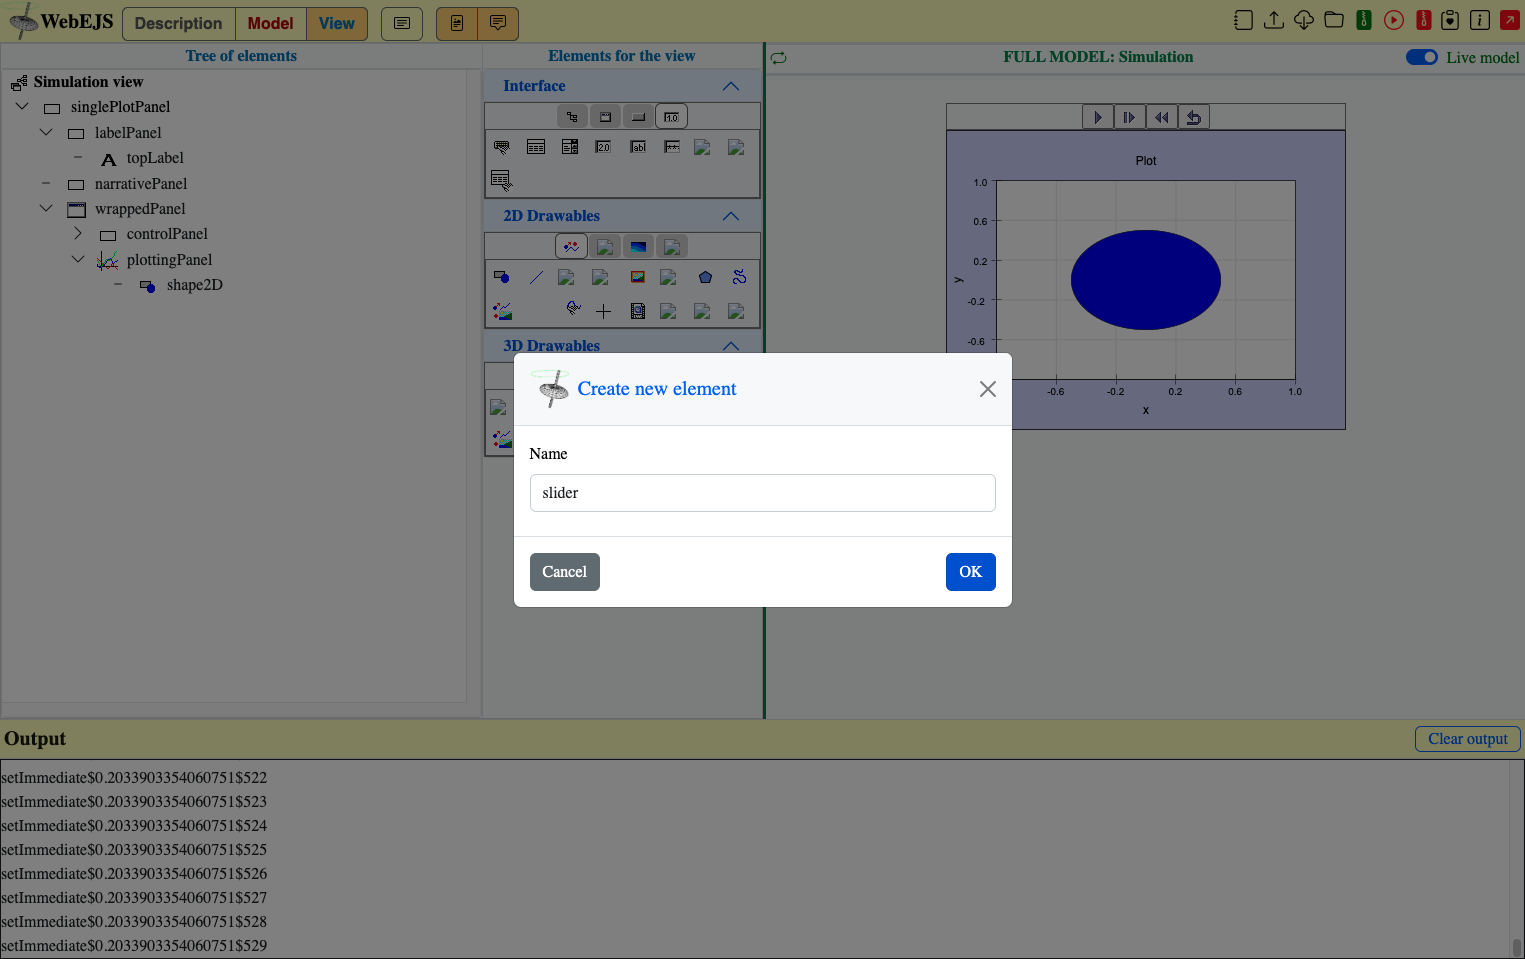The image size is (1525, 959).
Task: Toggle the Live model switch
Action: click(1421, 57)
